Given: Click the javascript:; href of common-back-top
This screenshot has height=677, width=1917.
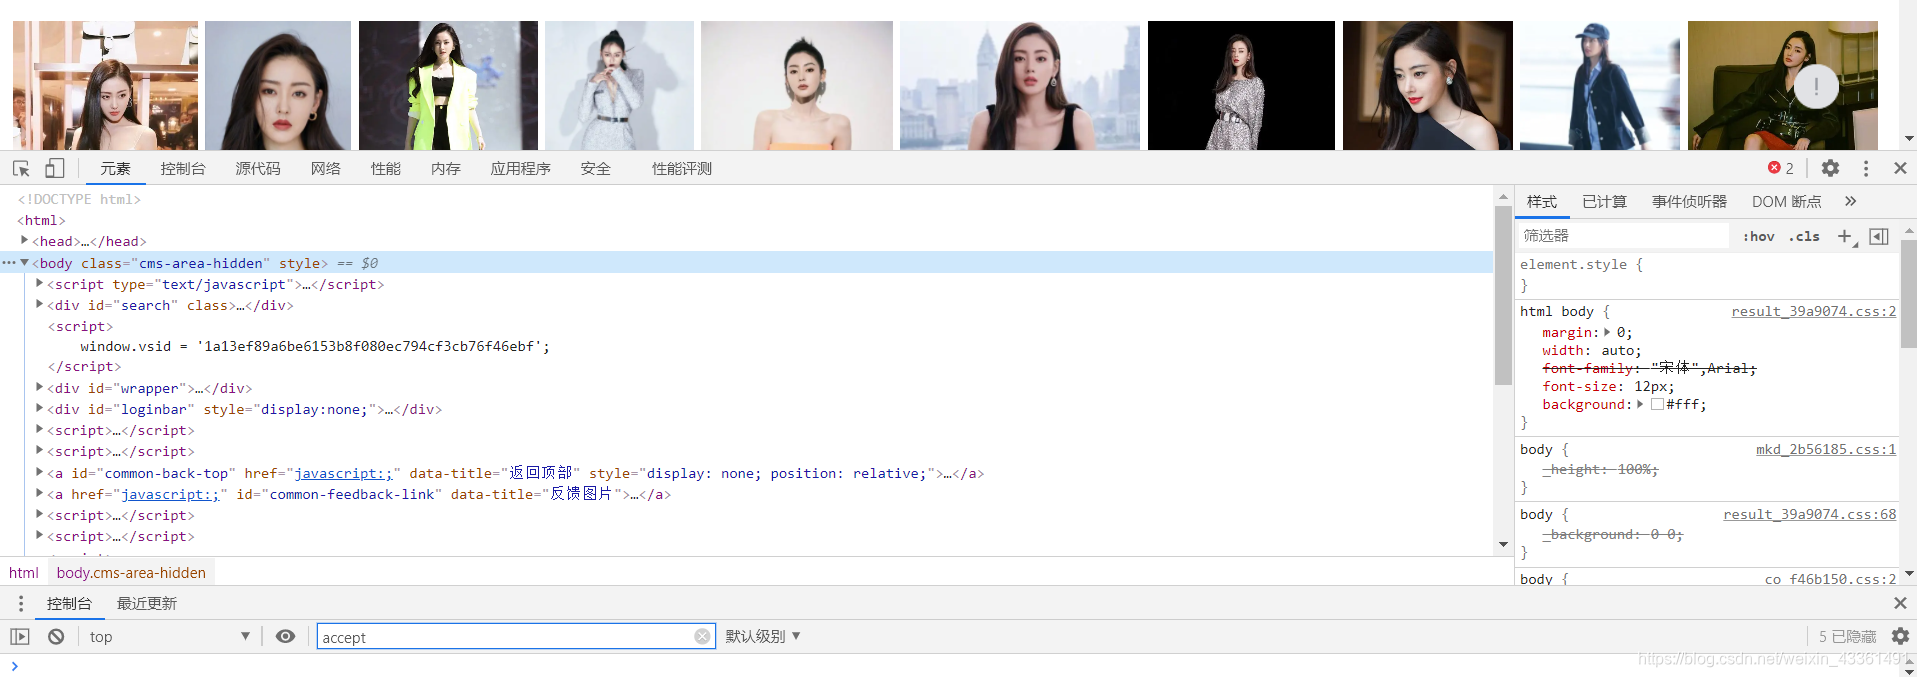Looking at the screenshot, I should click(x=343, y=473).
